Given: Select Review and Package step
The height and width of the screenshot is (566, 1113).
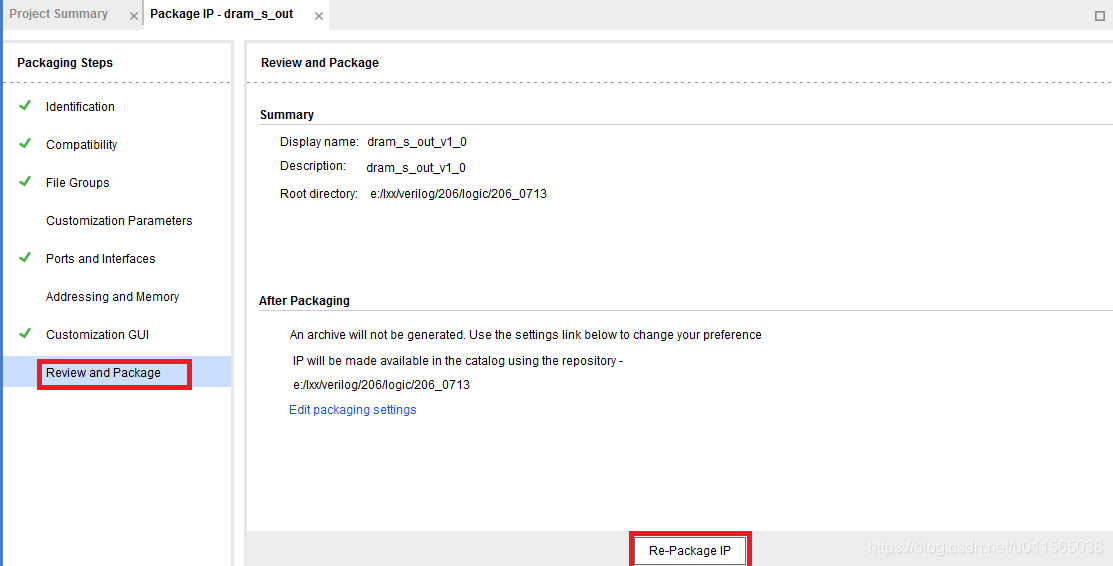Looking at the screenshot, I should click(103, 373).
